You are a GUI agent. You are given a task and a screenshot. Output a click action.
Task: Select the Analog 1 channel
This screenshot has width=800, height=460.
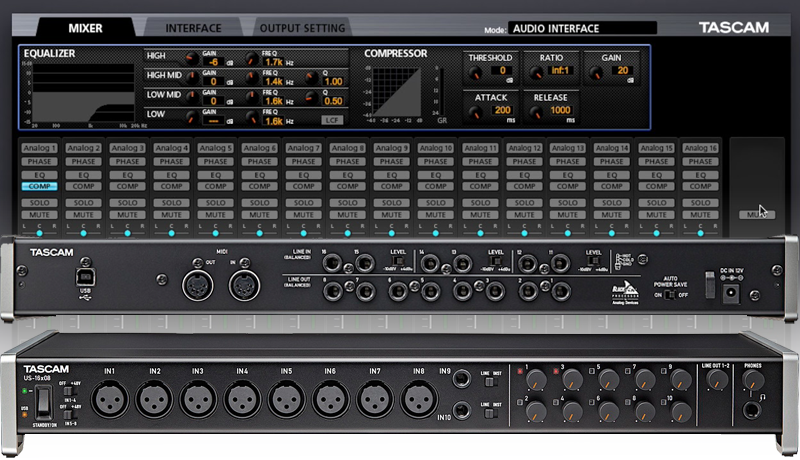39,148
